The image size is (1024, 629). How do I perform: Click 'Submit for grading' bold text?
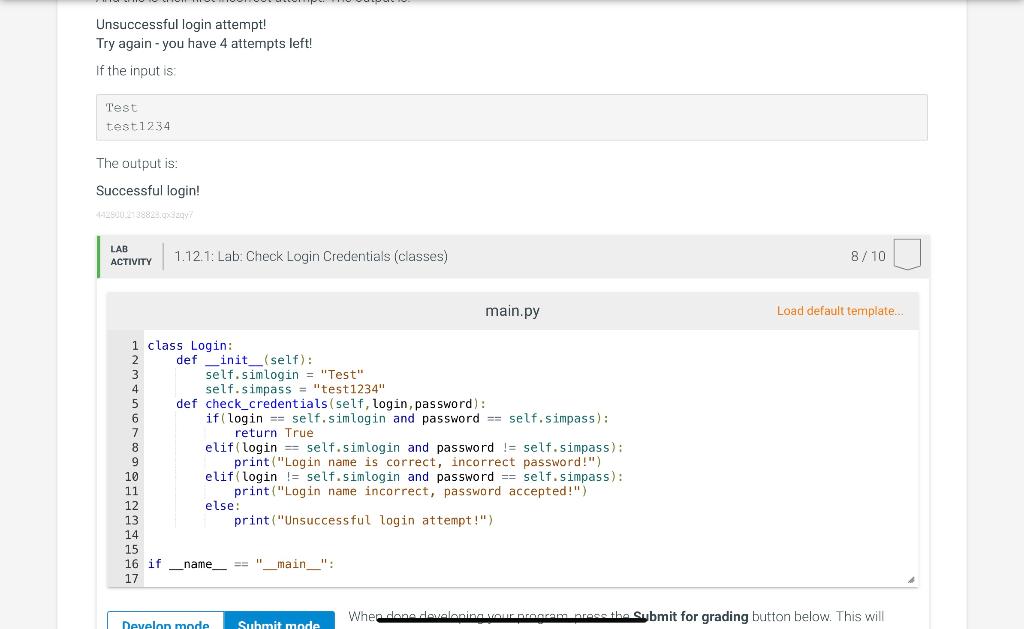(x=690, y=617)
